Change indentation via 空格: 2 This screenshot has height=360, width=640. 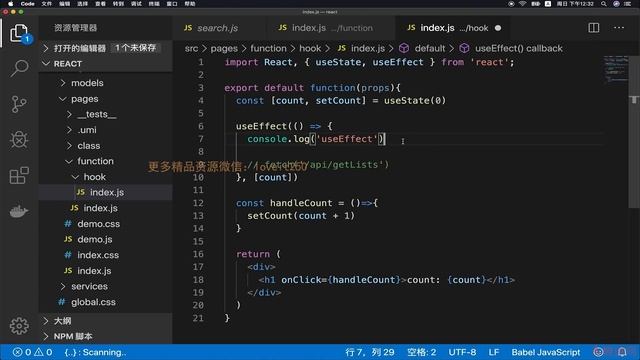[x=422, y=352]
